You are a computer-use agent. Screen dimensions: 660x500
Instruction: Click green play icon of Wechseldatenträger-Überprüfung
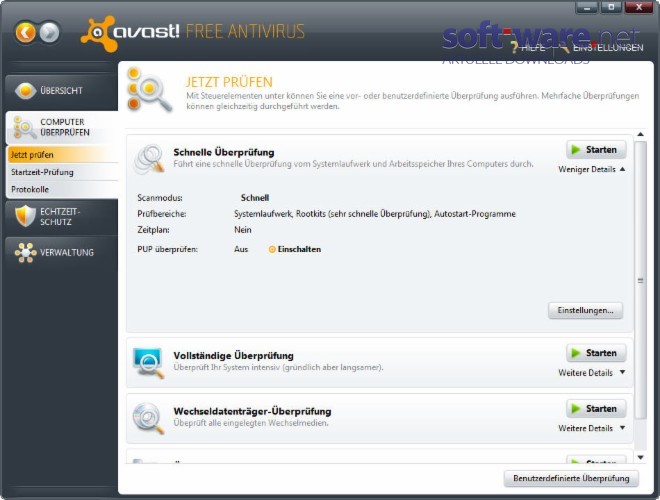point(575,409)
